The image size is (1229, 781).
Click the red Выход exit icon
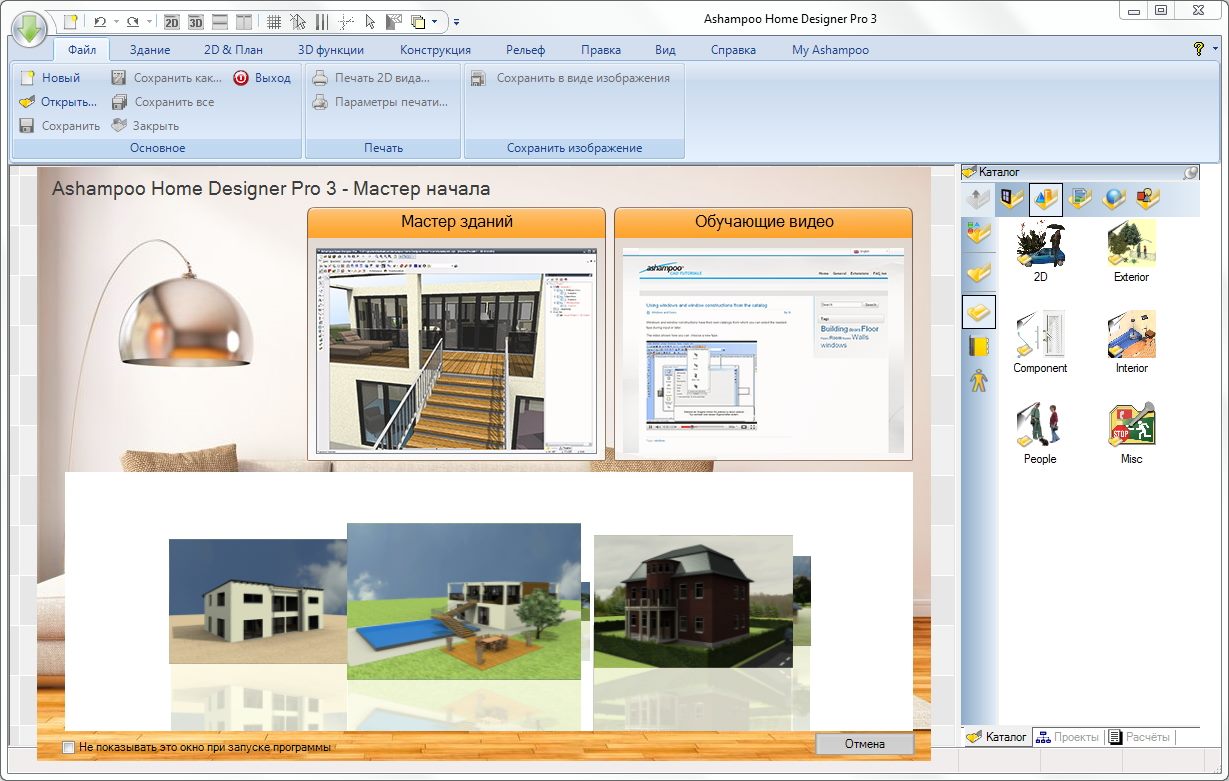click(241, 78)
